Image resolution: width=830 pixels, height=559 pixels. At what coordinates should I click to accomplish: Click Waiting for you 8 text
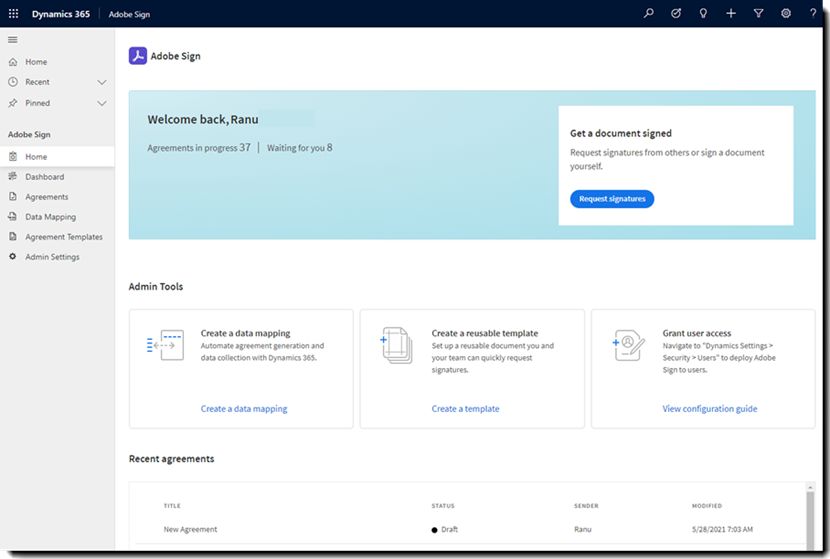click(x=300, y=148)
